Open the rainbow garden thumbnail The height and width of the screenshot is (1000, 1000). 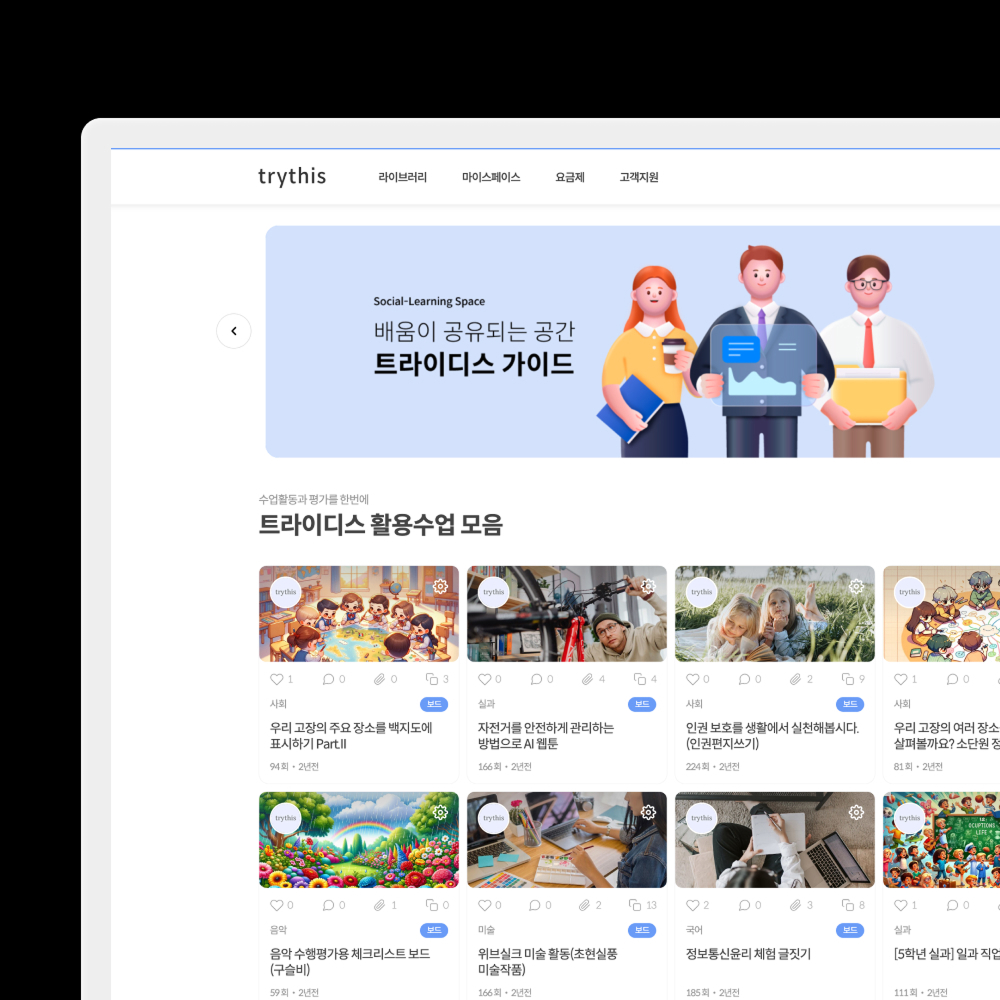(x=358, y=839)
